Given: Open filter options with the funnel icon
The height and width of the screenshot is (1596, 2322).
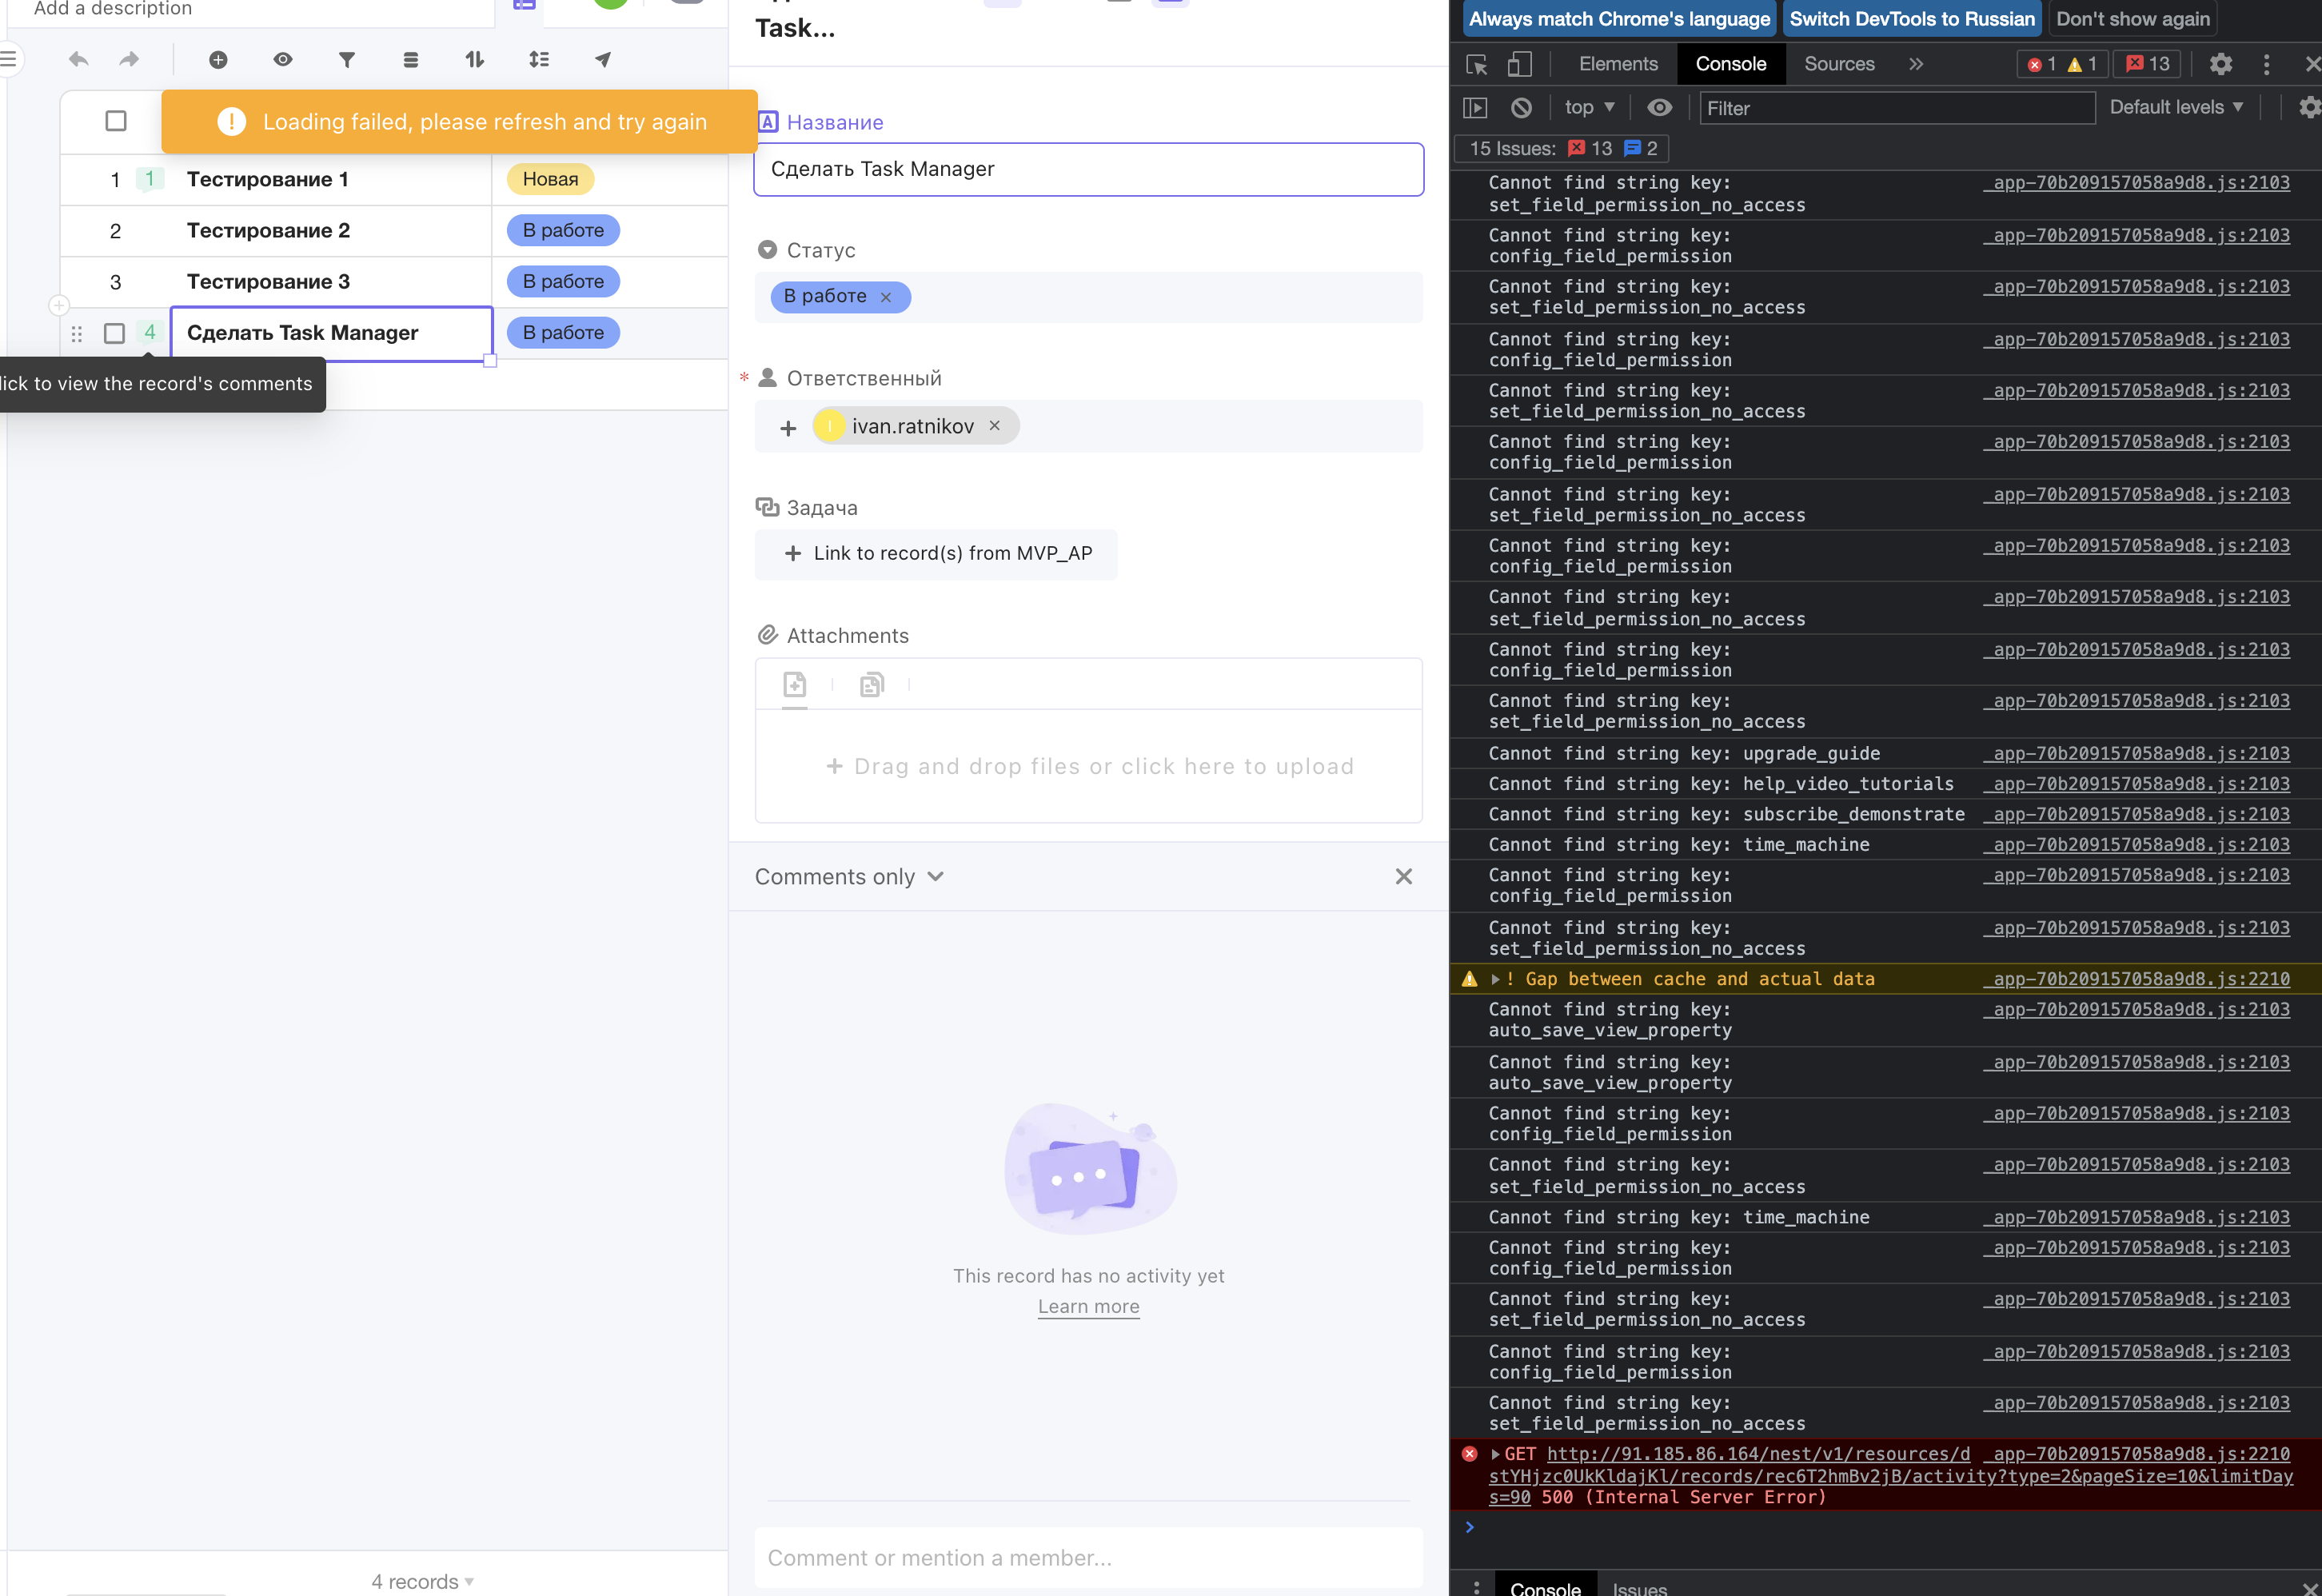Looking at the screenshot, I should coord(346,59).
